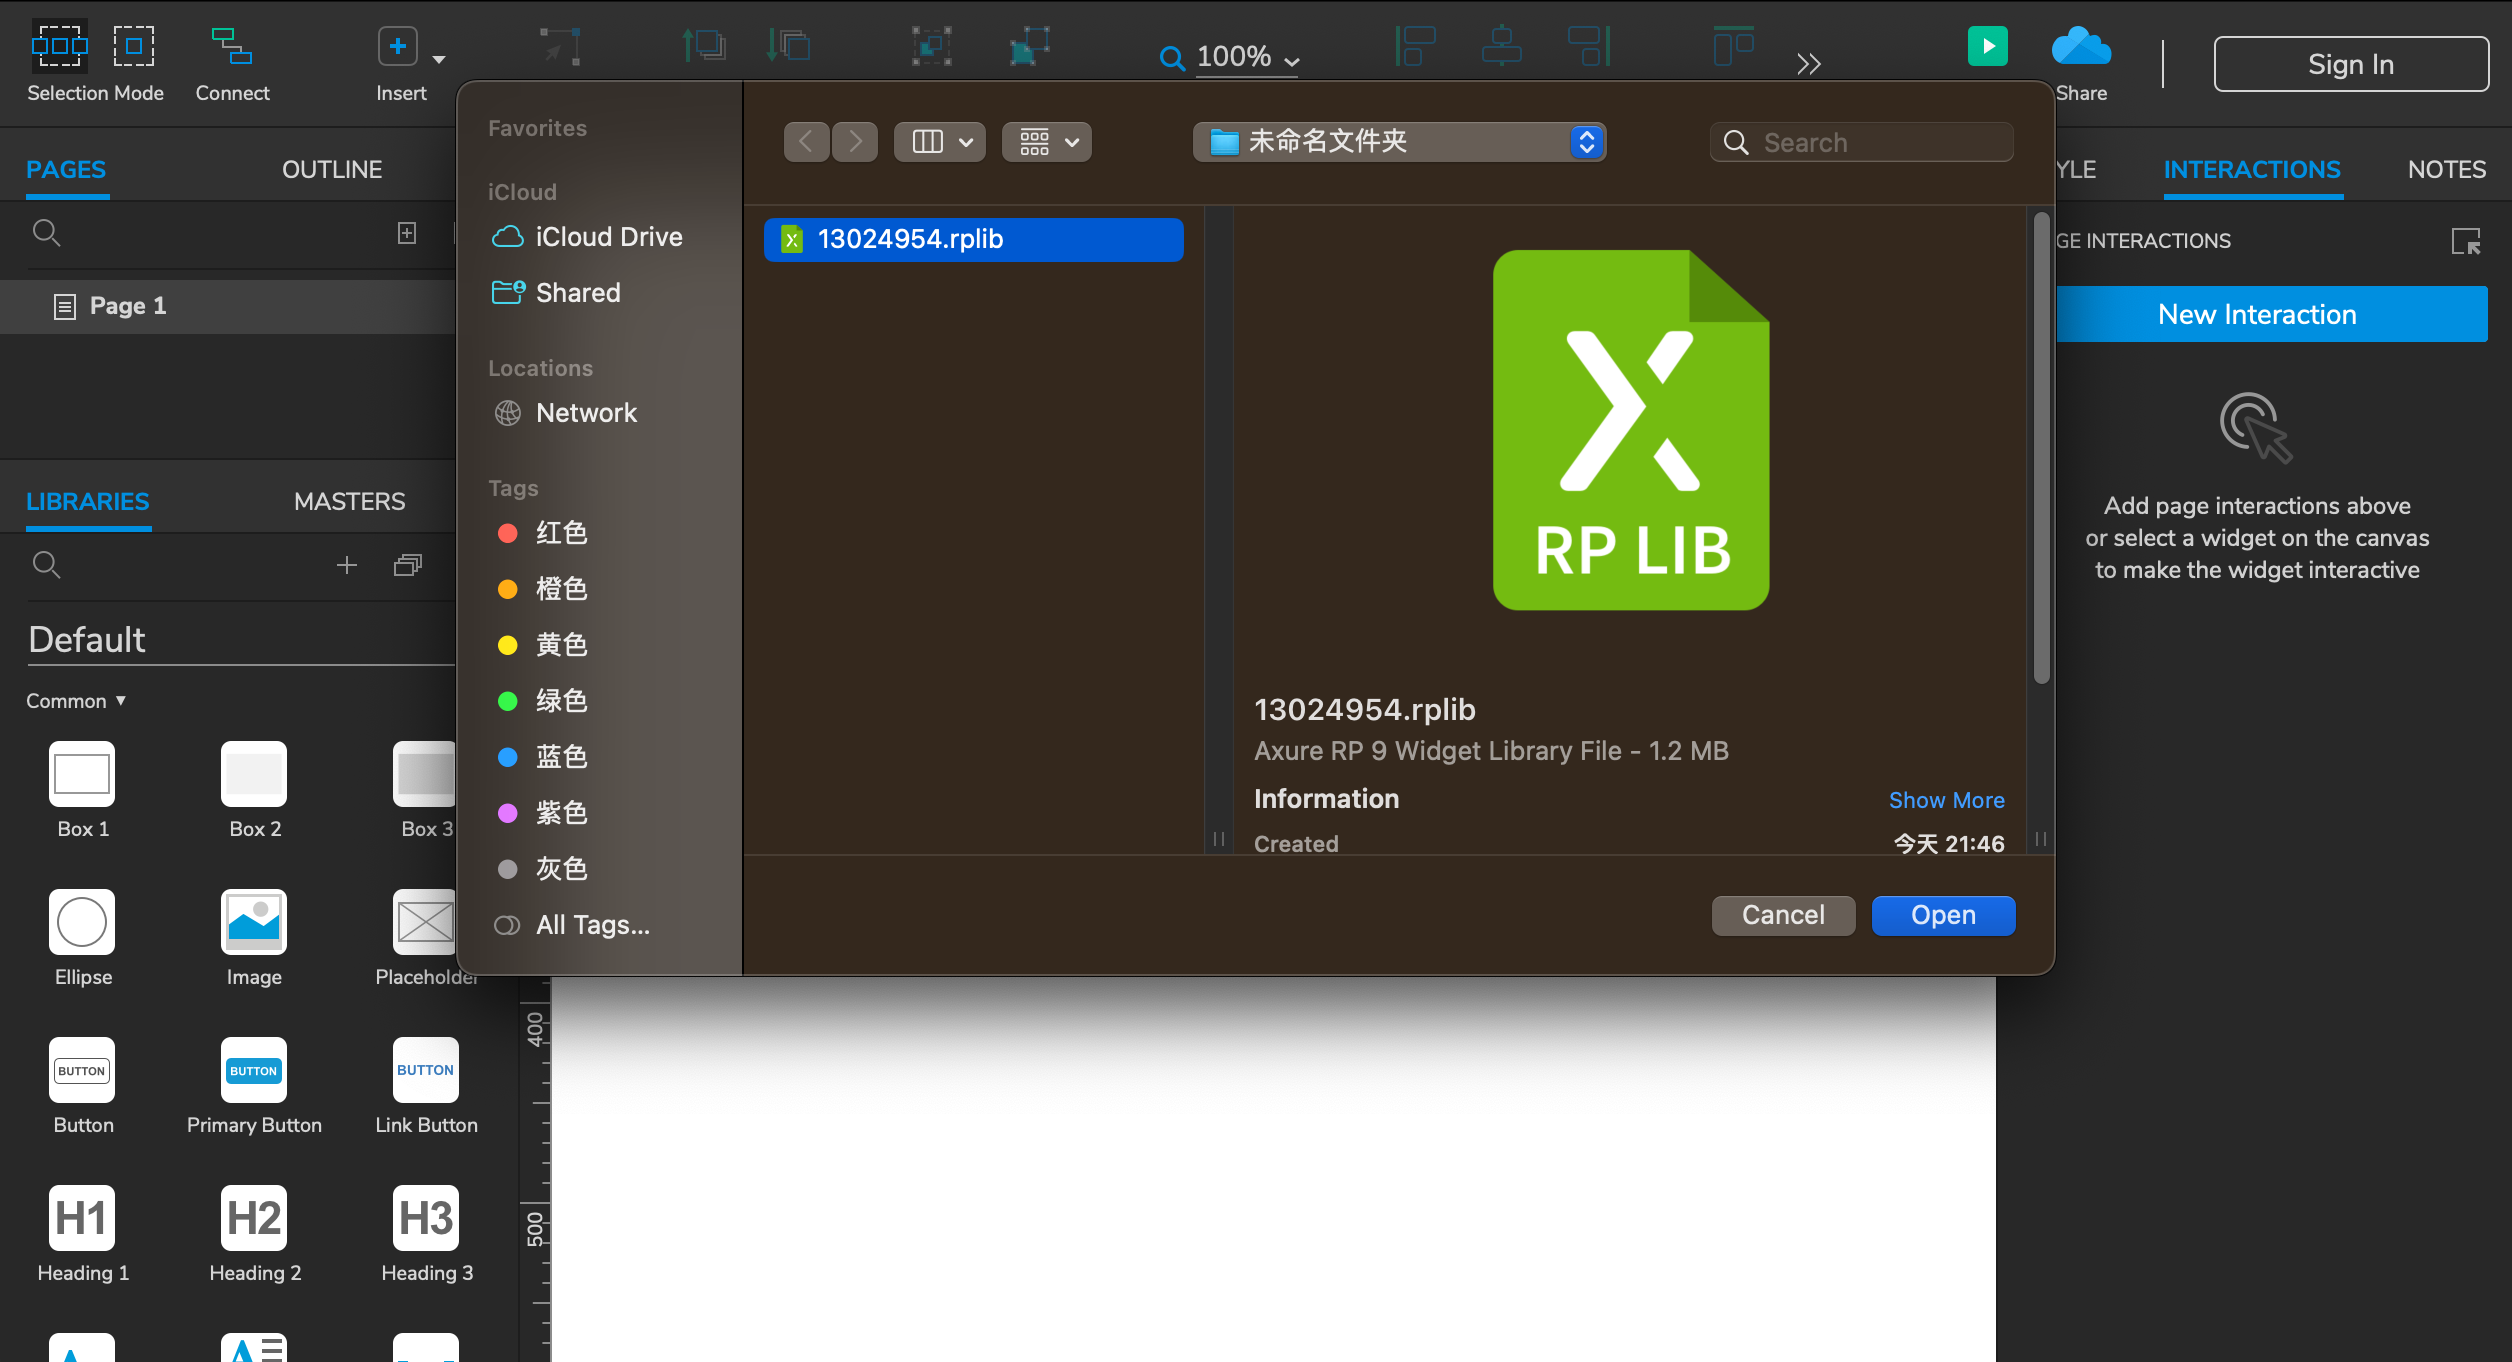Click the Align Top toolbar icon
This screenshot has width=2512, height=1362.
pos(1733,46)
